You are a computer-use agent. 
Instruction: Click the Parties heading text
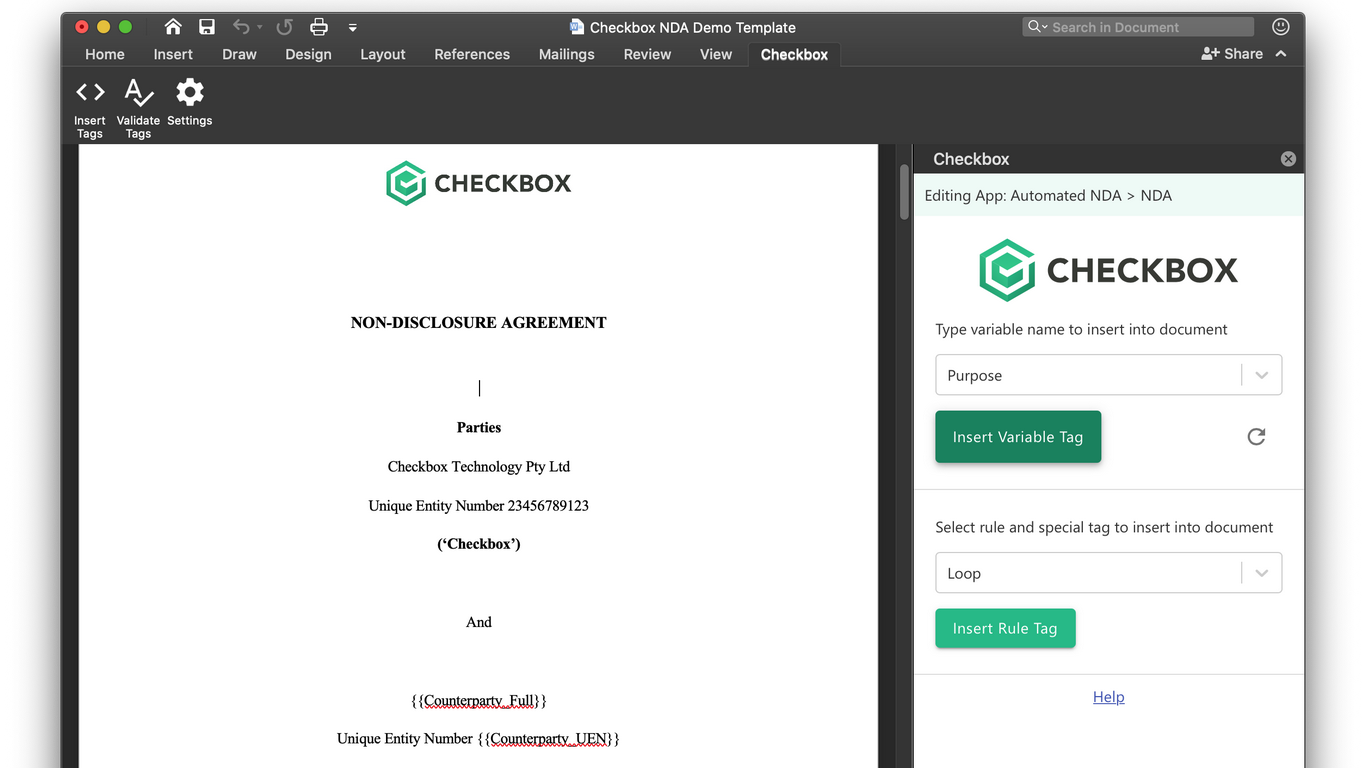479,427
